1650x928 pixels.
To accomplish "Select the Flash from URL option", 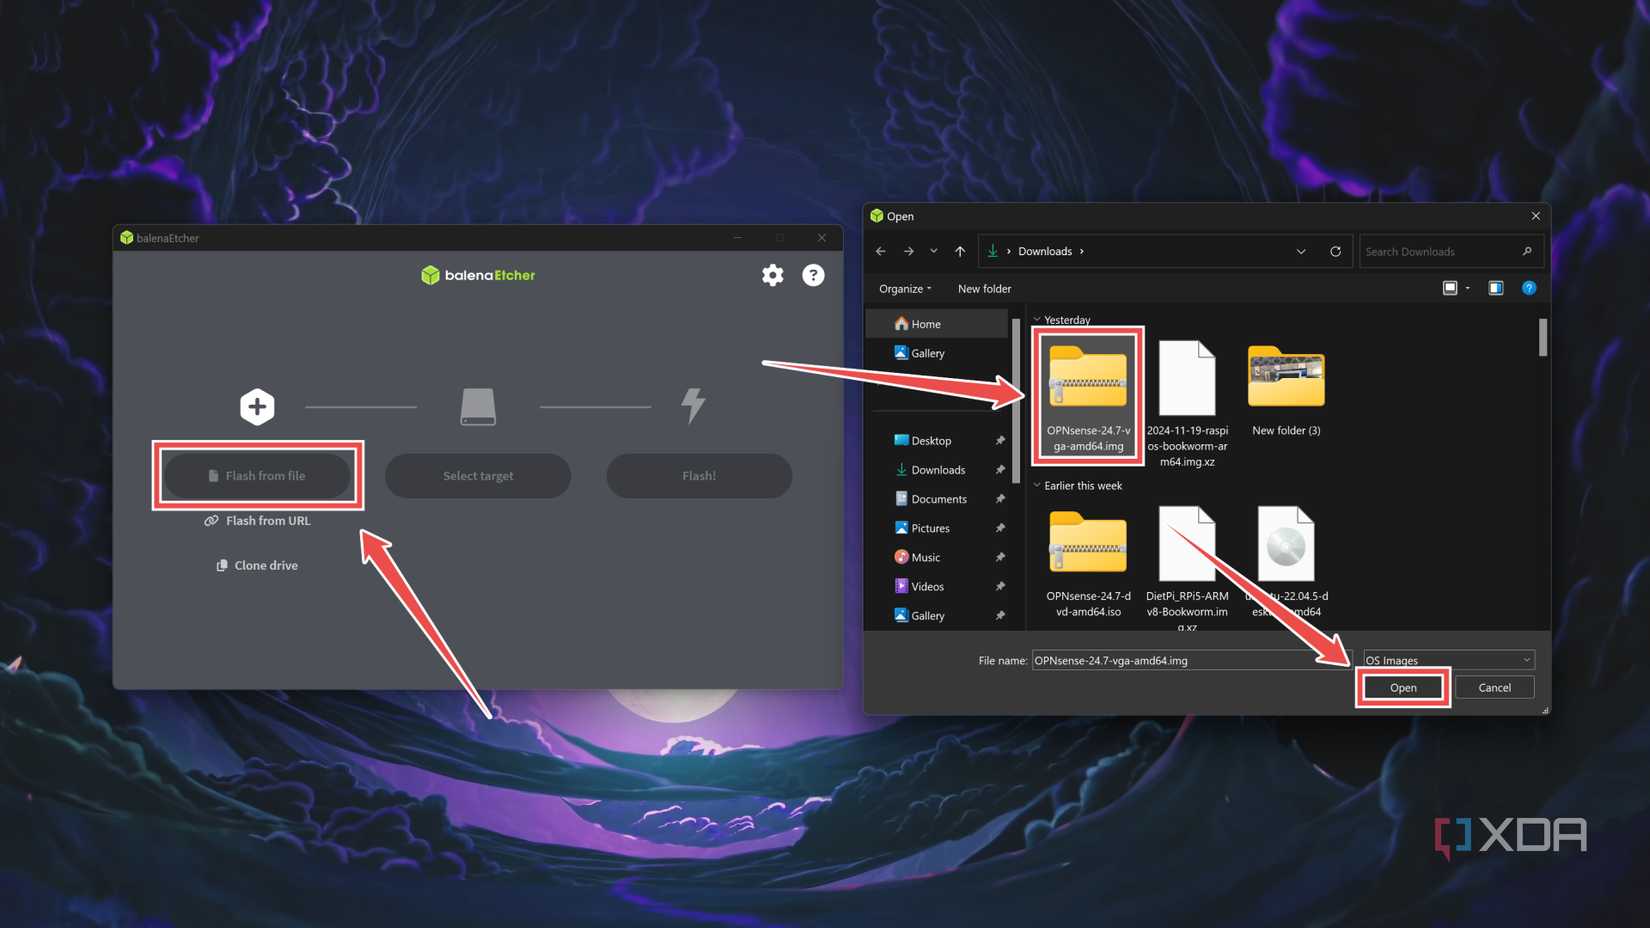I will (257, 521).
